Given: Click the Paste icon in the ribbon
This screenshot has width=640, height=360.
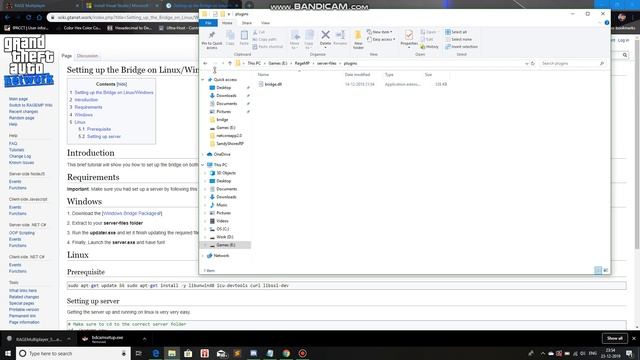Looking at the screenshot, I should point(244,38).
